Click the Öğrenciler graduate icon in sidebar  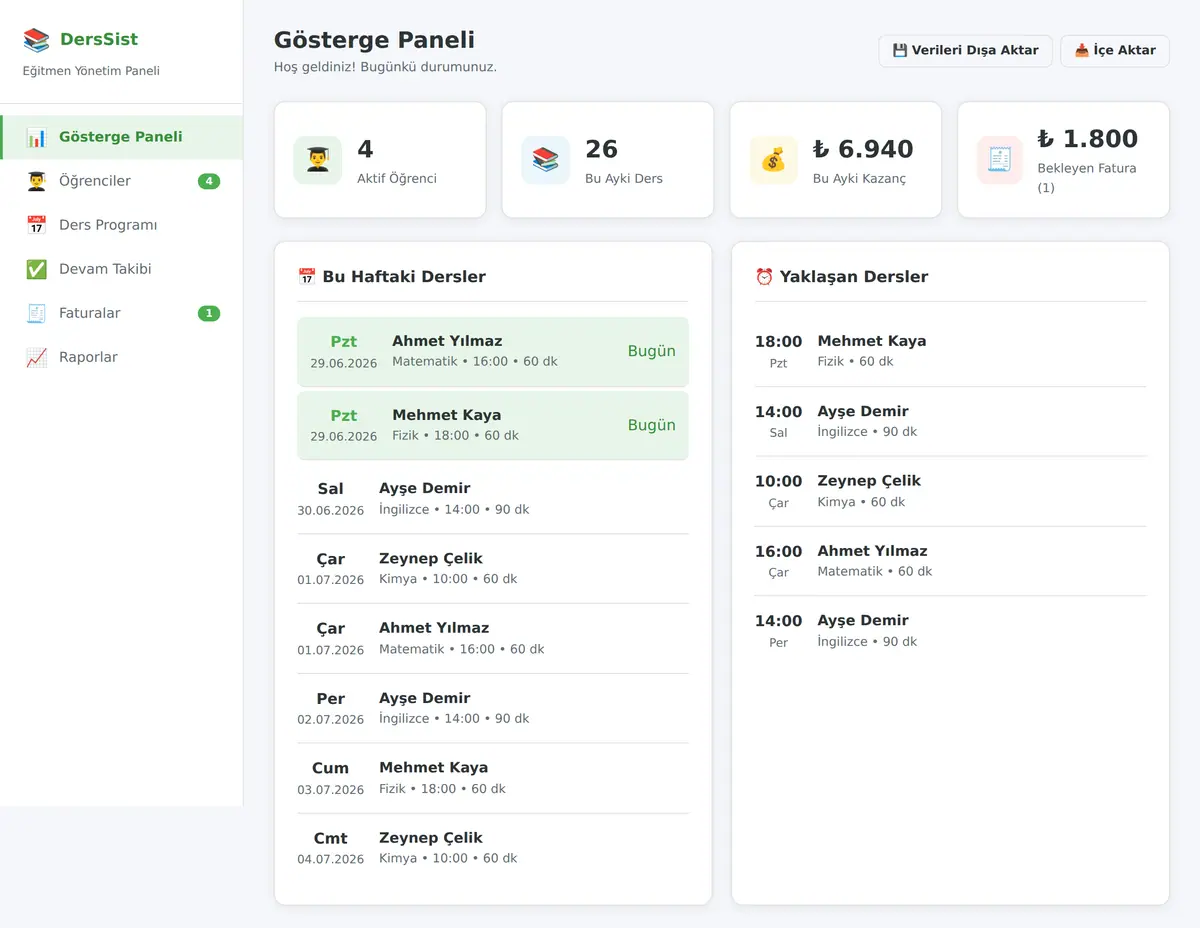[x=37, y=181]
